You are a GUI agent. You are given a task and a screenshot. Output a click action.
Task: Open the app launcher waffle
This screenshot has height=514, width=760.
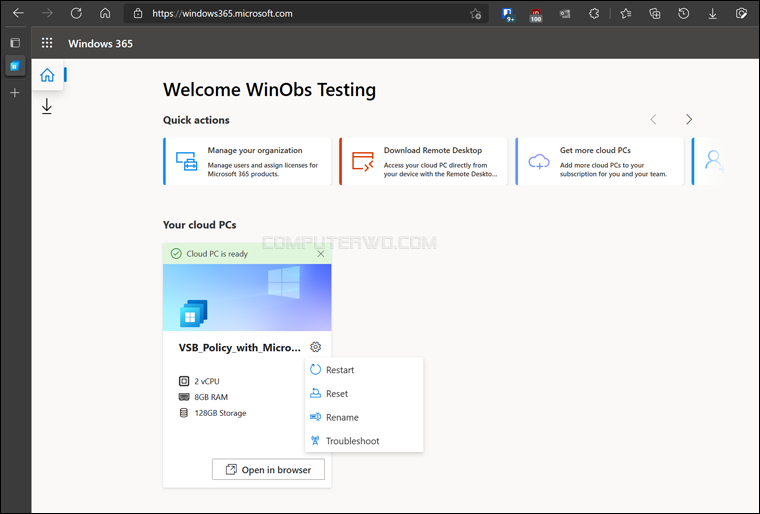point(47,43)
